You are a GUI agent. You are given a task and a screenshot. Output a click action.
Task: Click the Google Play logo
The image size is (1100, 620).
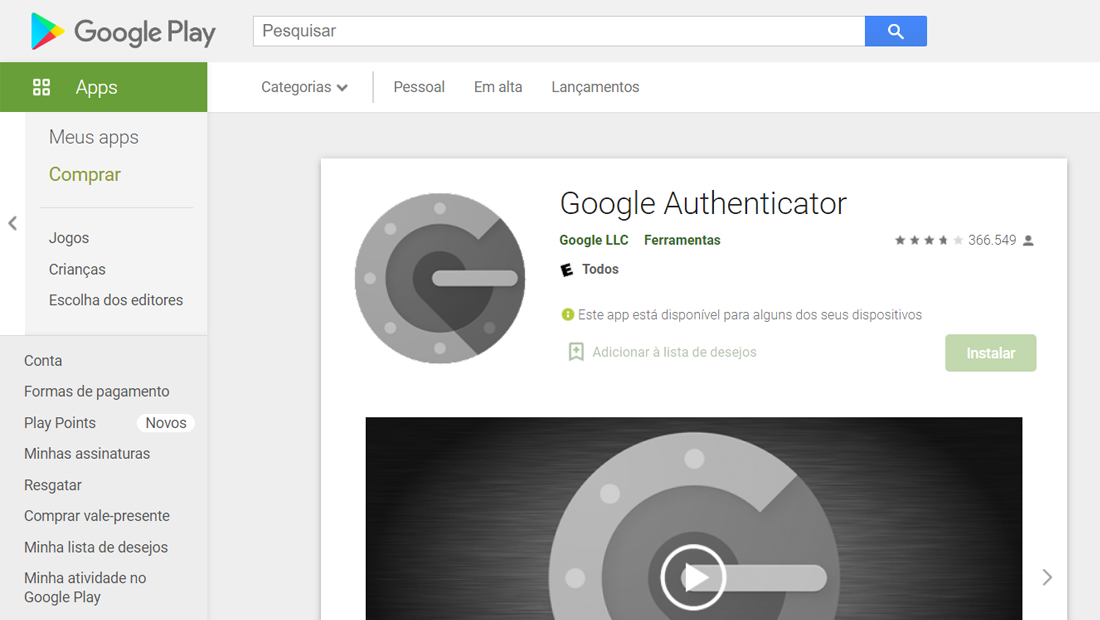coord(122,31)
